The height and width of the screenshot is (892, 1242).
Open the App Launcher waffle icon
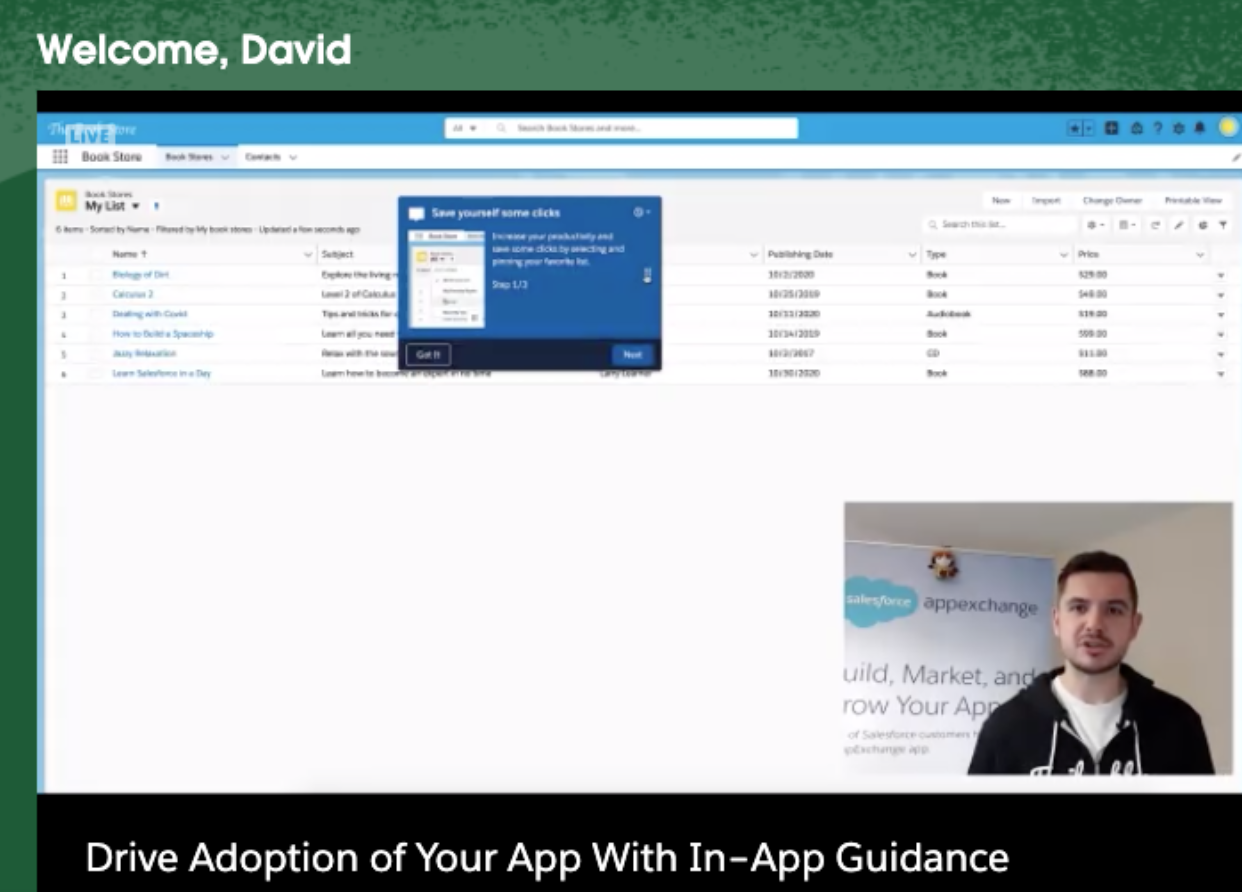pyautogui.click(x=60, y=157)
